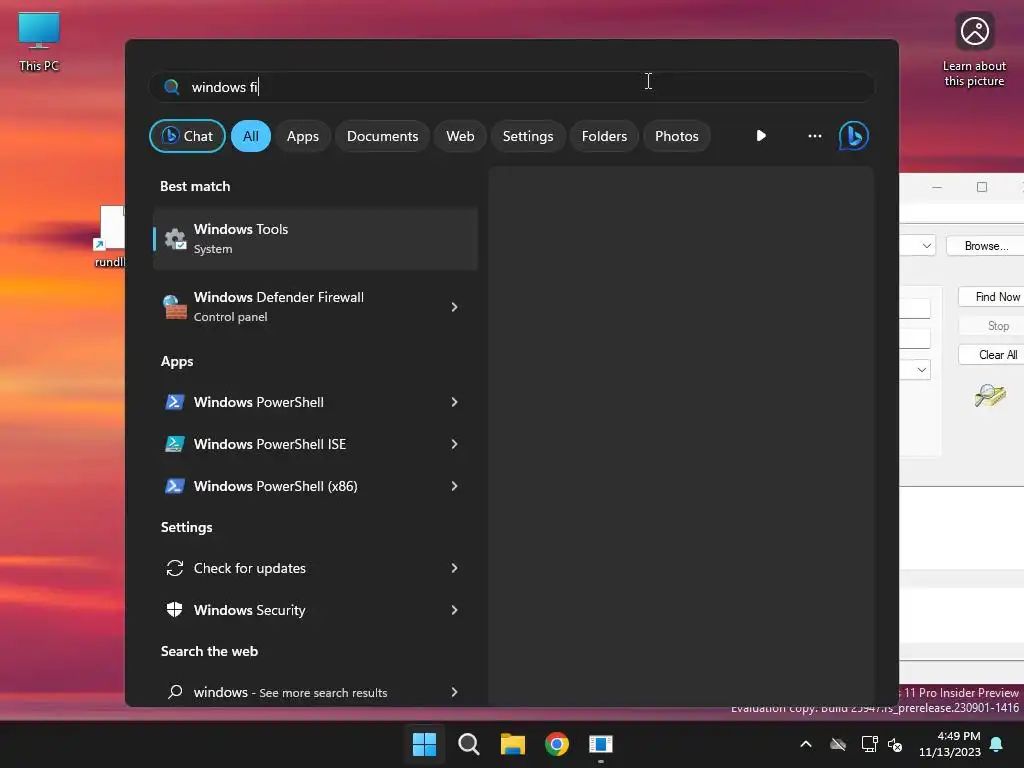Launch Google Chrome from taskbar
The image size is (1024, 768).
click(x=557, y=744)
